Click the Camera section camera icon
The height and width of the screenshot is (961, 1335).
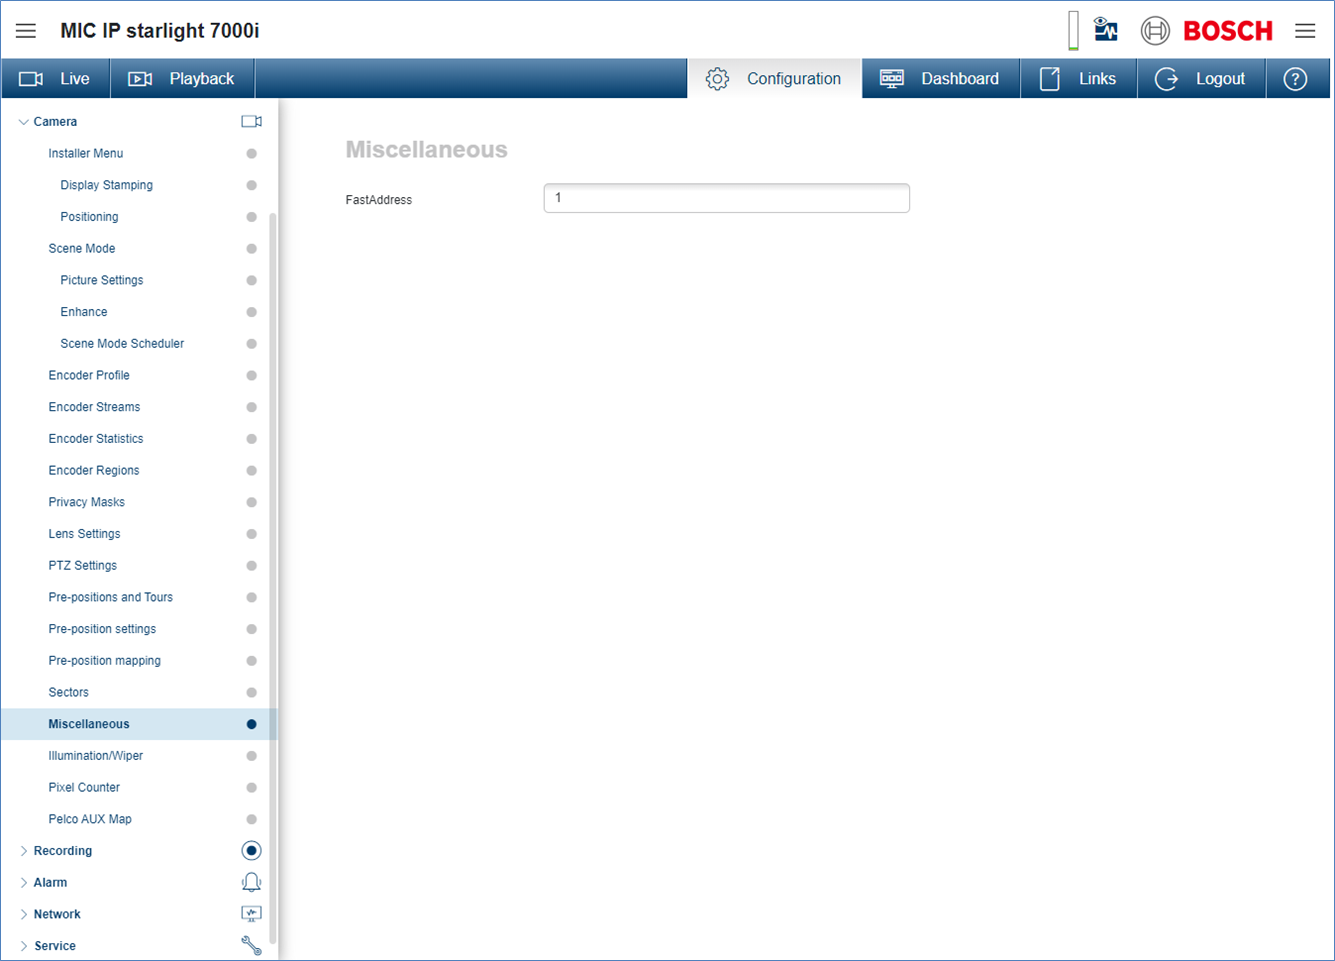(x=251, y=122)
